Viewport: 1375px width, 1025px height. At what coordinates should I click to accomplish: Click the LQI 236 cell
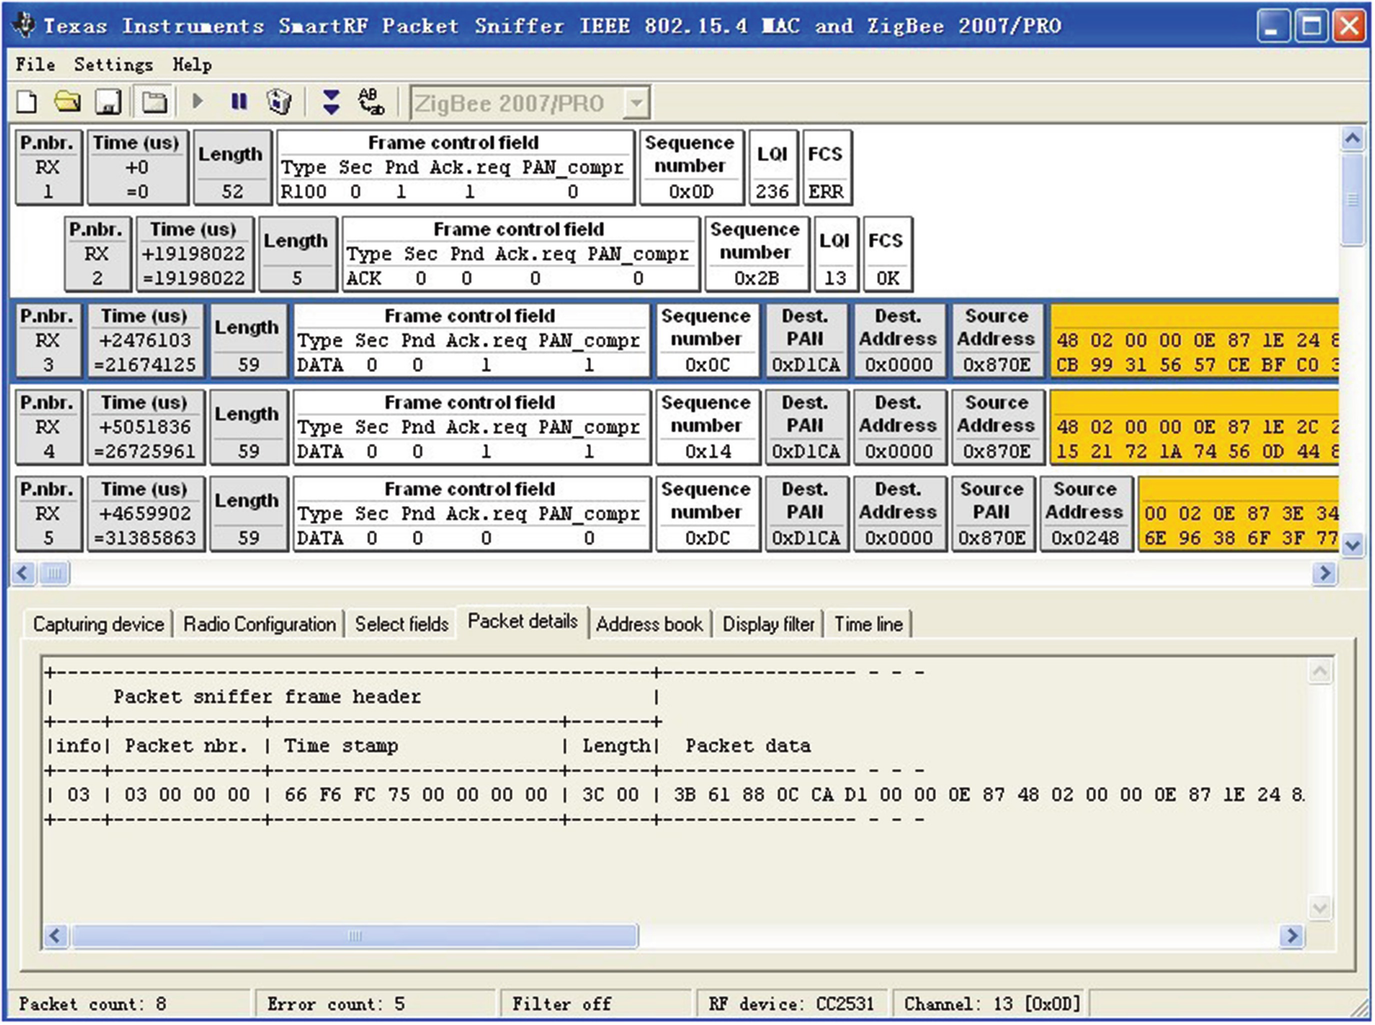coord(772,167)
